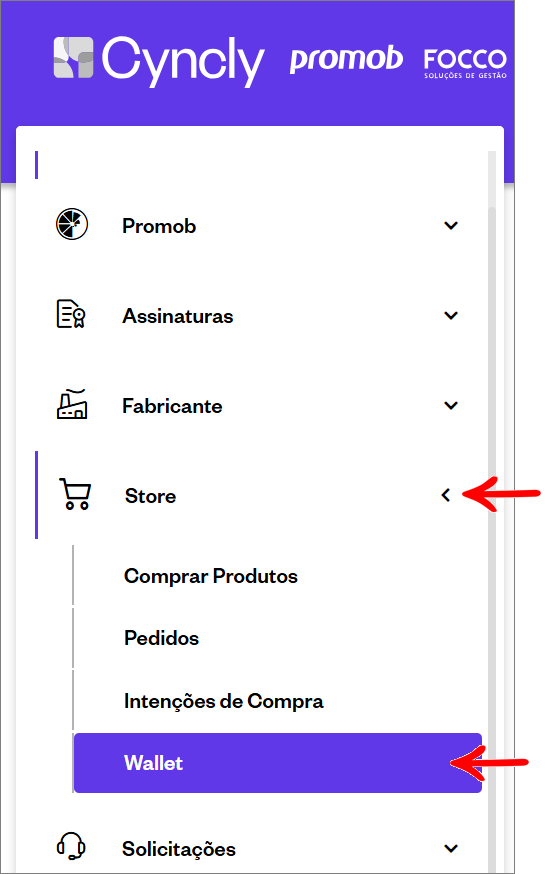Click the Store menu label
The height and width of the screenshot is (874, 545).
click(x=150, y=496)
